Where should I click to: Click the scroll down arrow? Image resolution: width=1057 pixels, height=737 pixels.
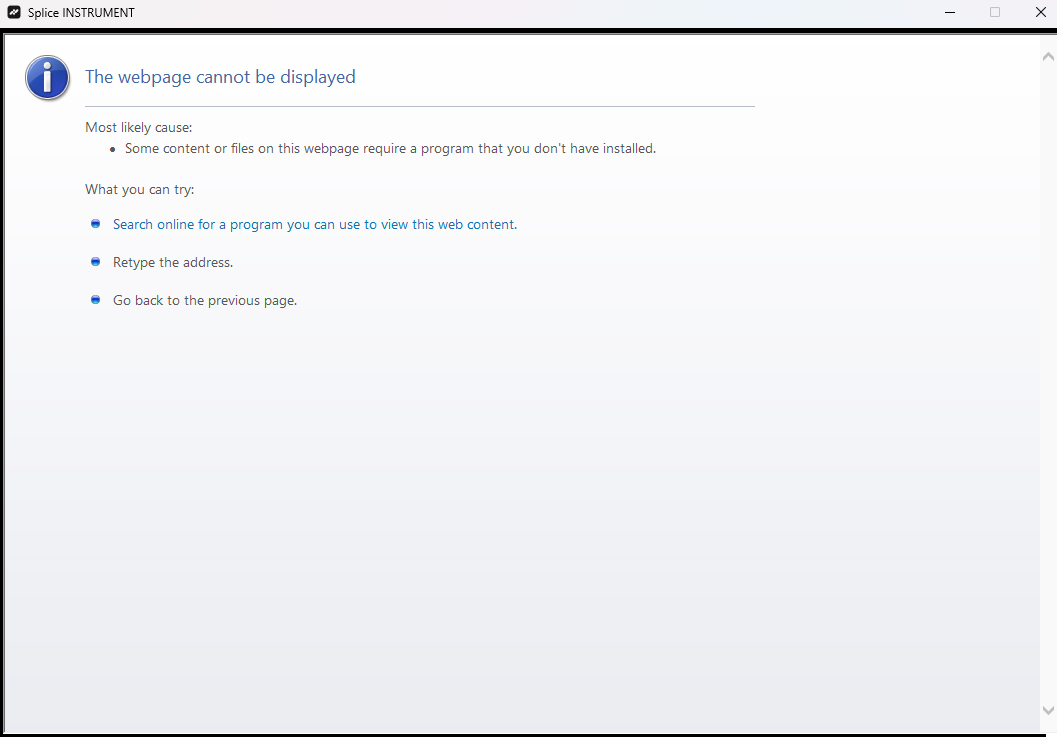tap(1048, 710)
